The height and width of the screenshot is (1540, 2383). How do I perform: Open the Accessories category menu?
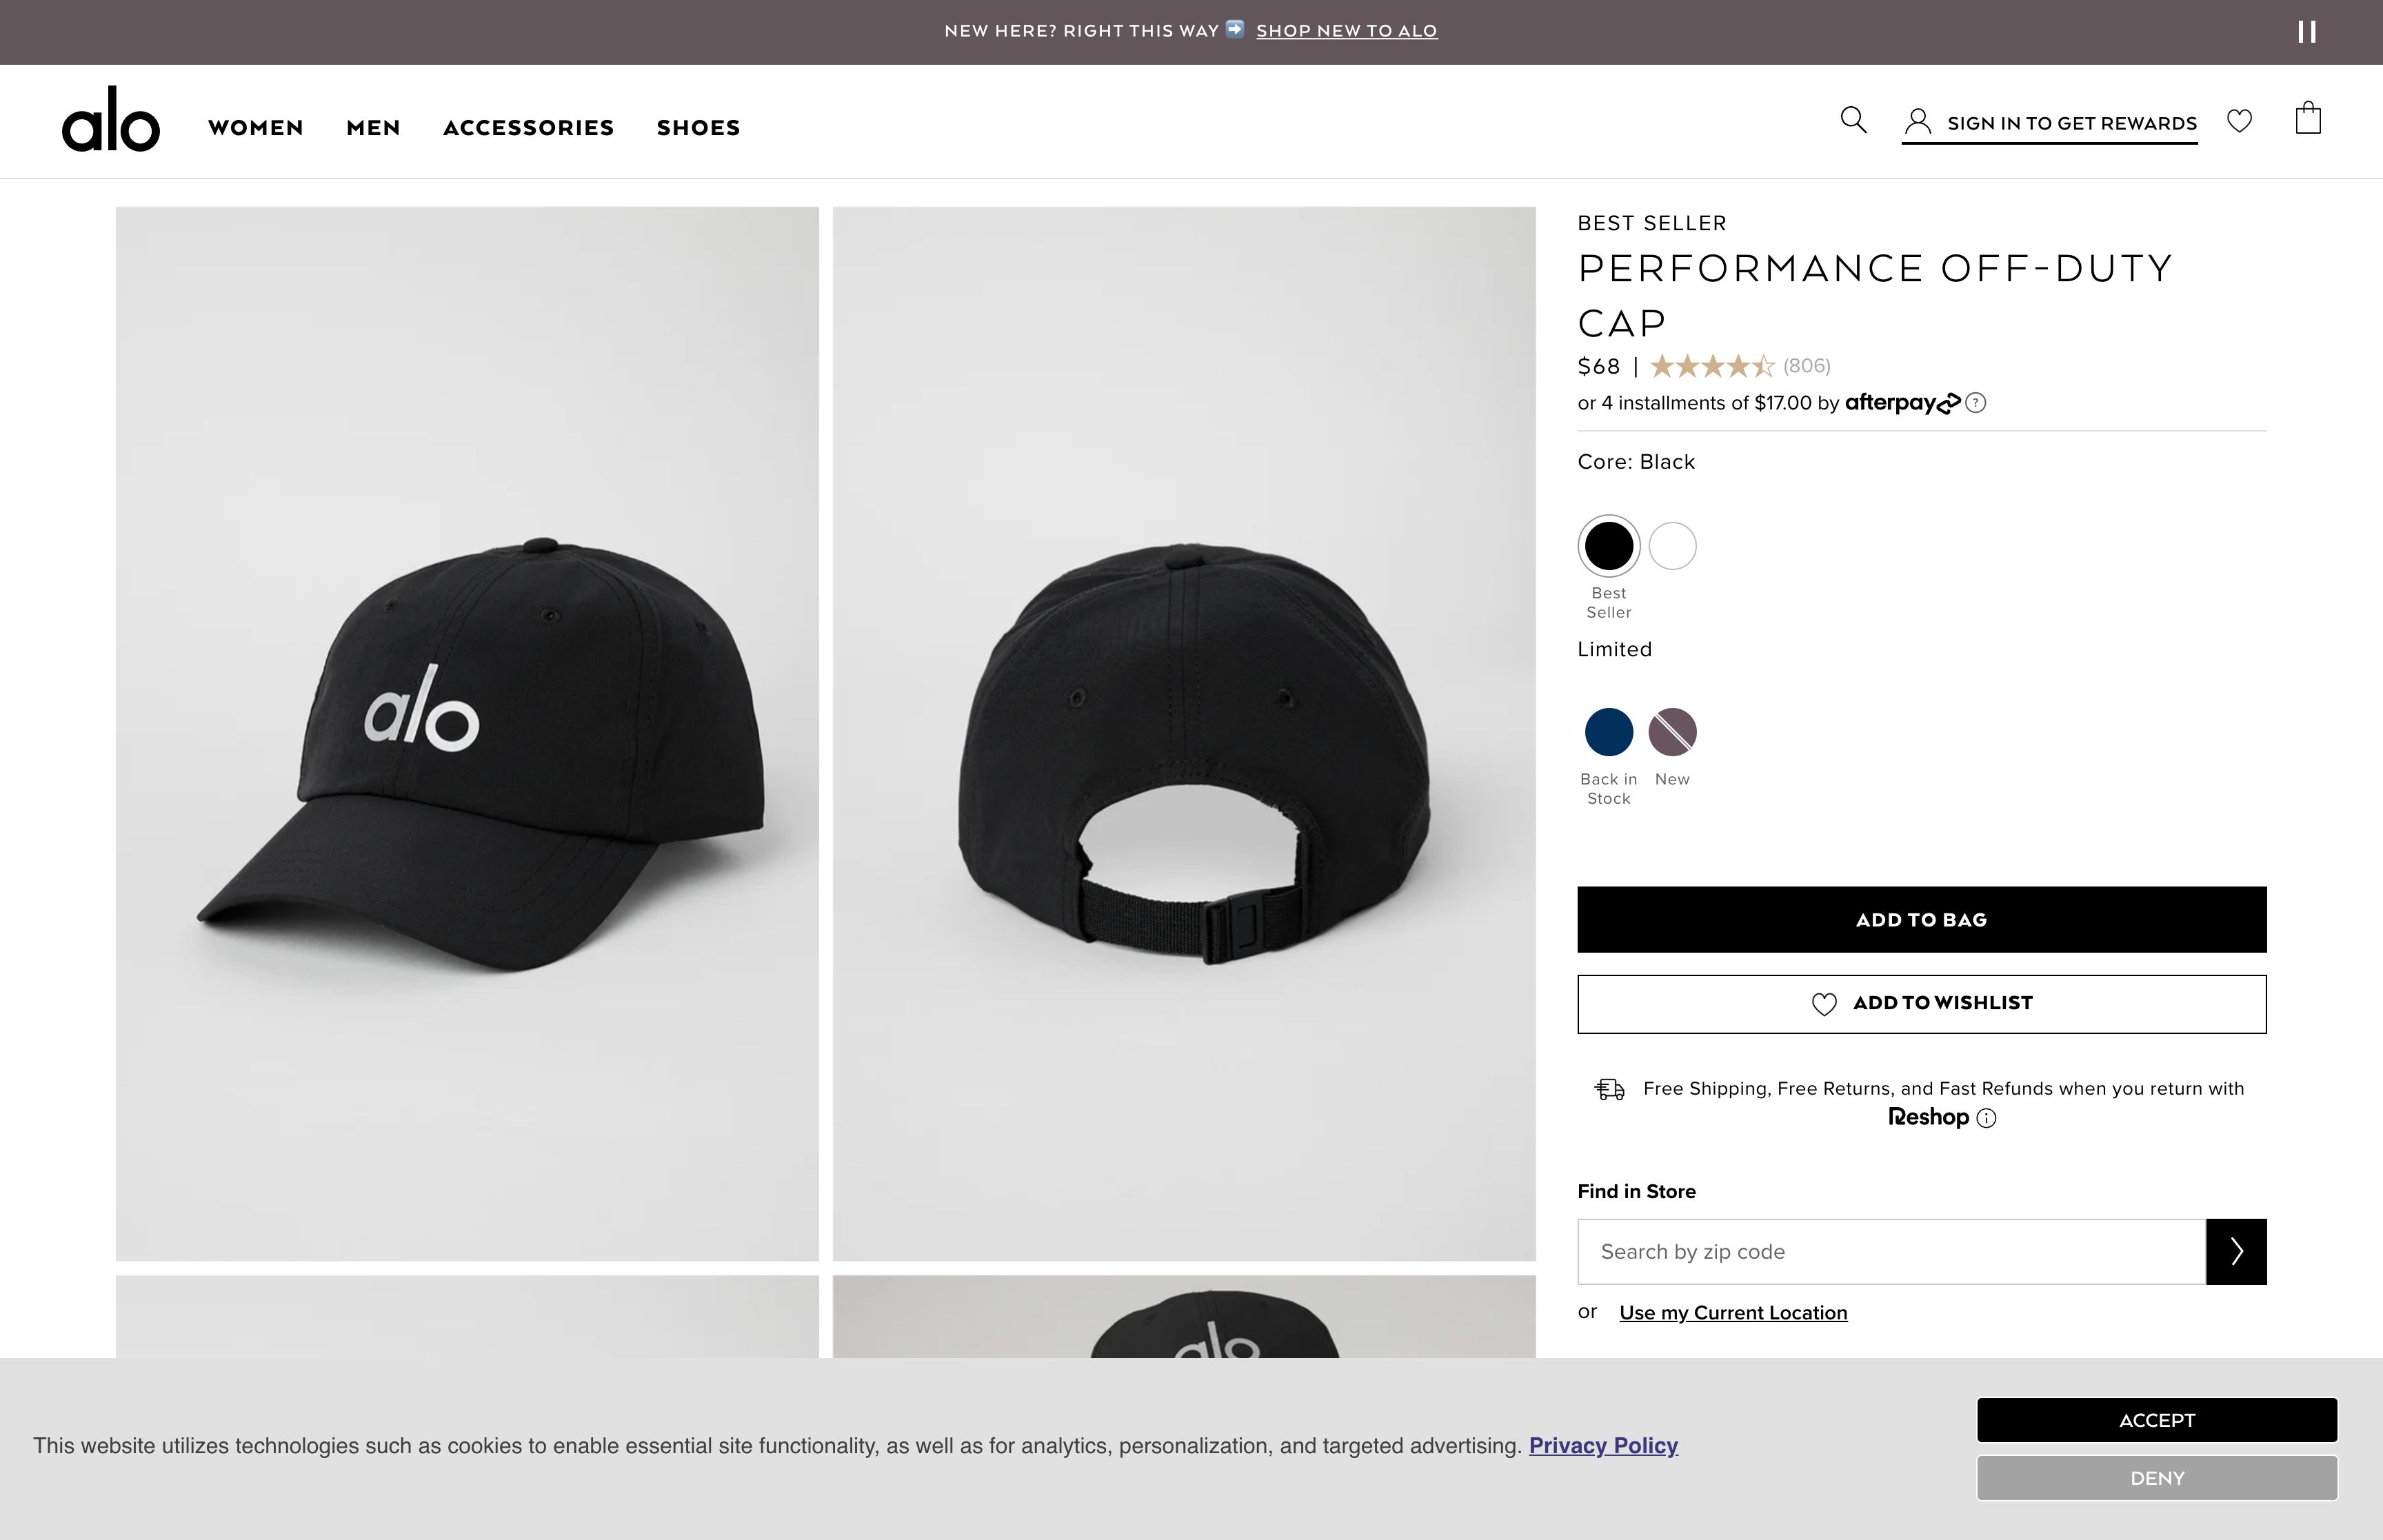(x=528, y=127)
